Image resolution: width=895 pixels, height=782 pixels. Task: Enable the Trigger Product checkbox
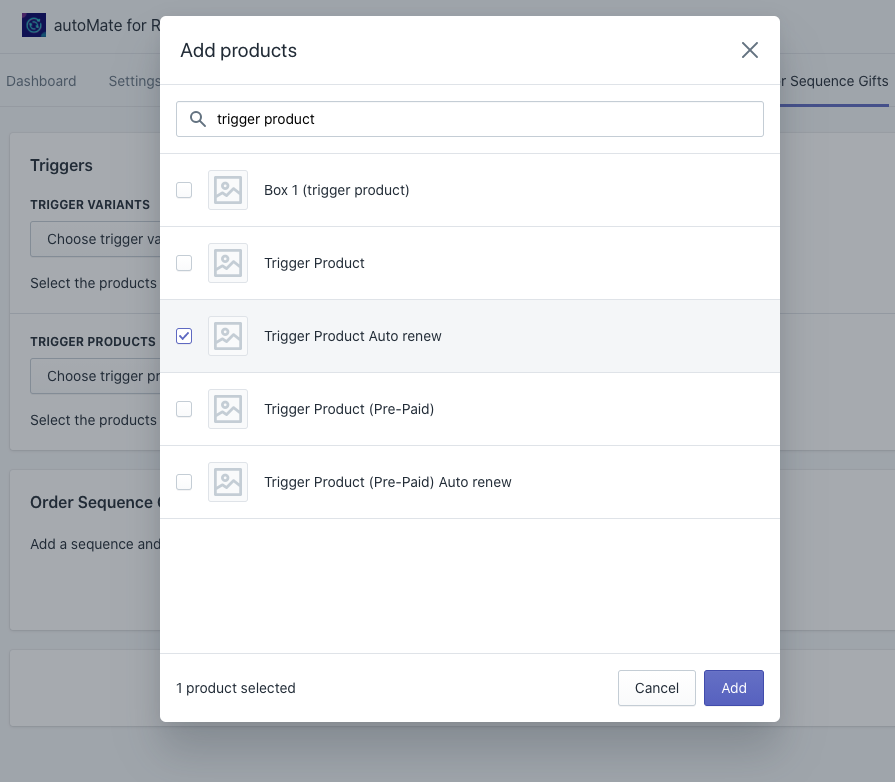[184, 263]
